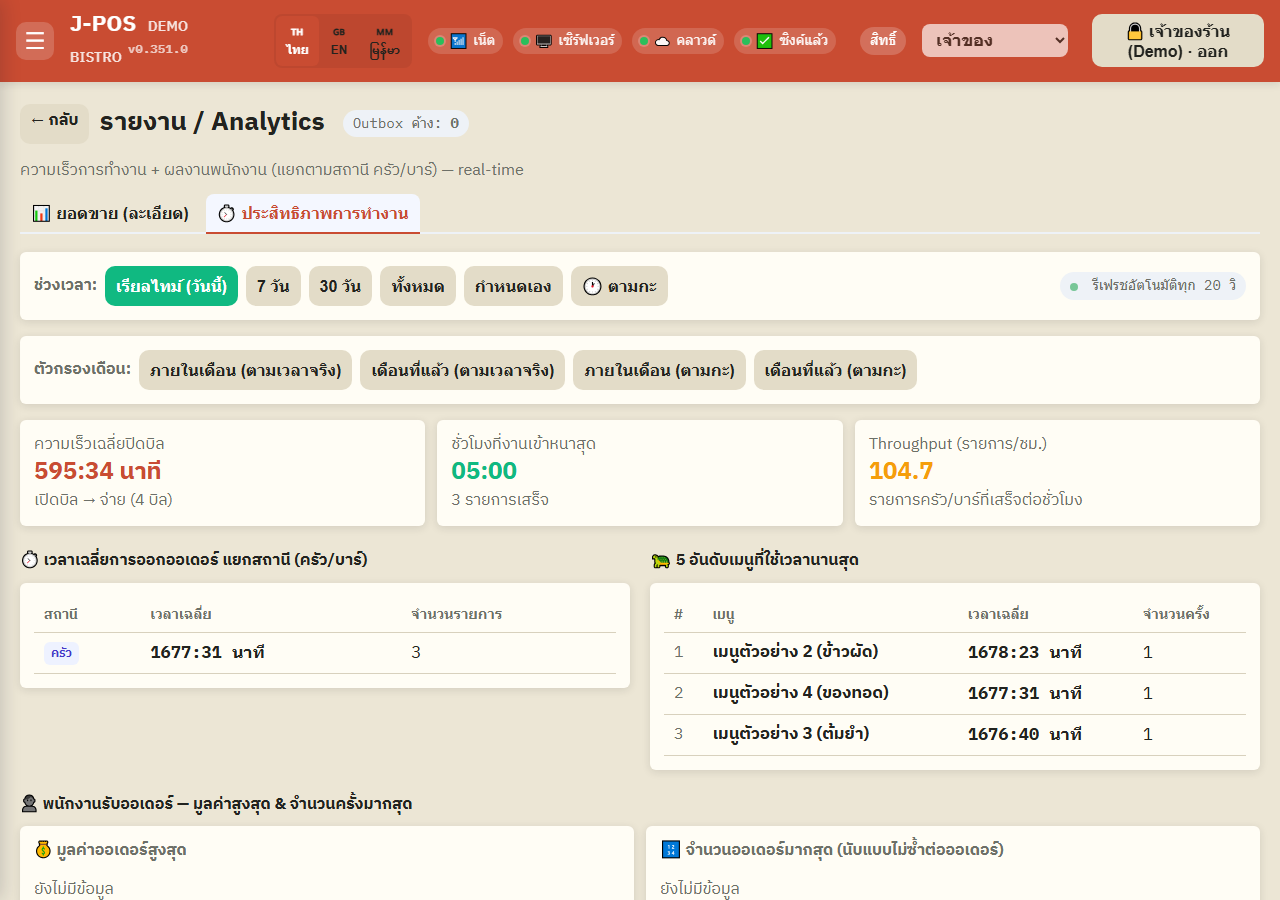Select เรียลไทม์ (วันนี้) time range

point(171,286)
